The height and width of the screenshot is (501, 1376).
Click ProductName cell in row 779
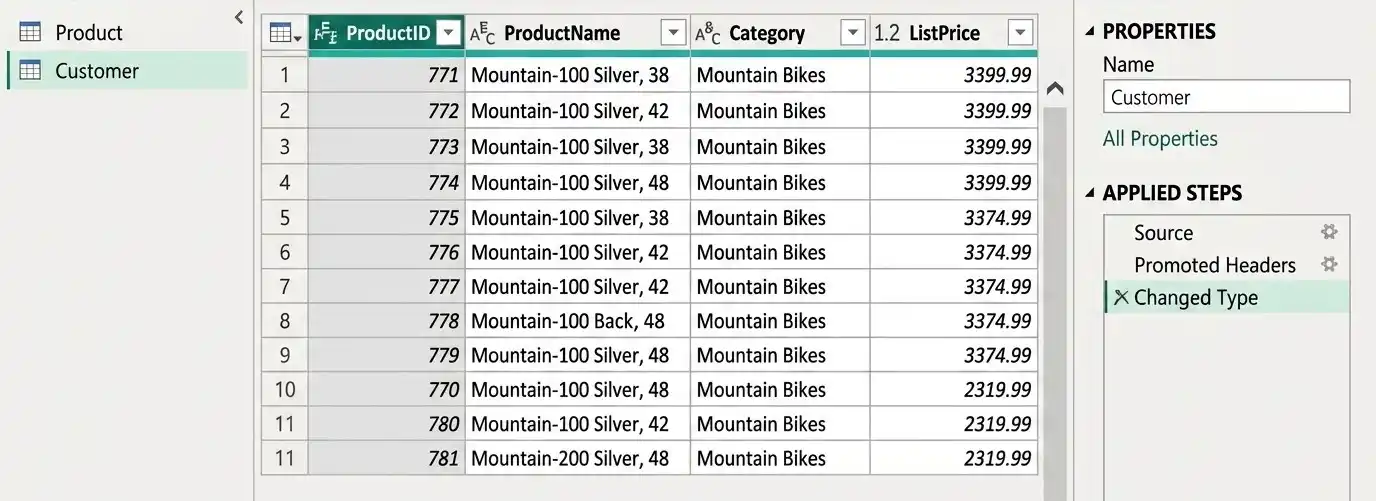[578, 355]
